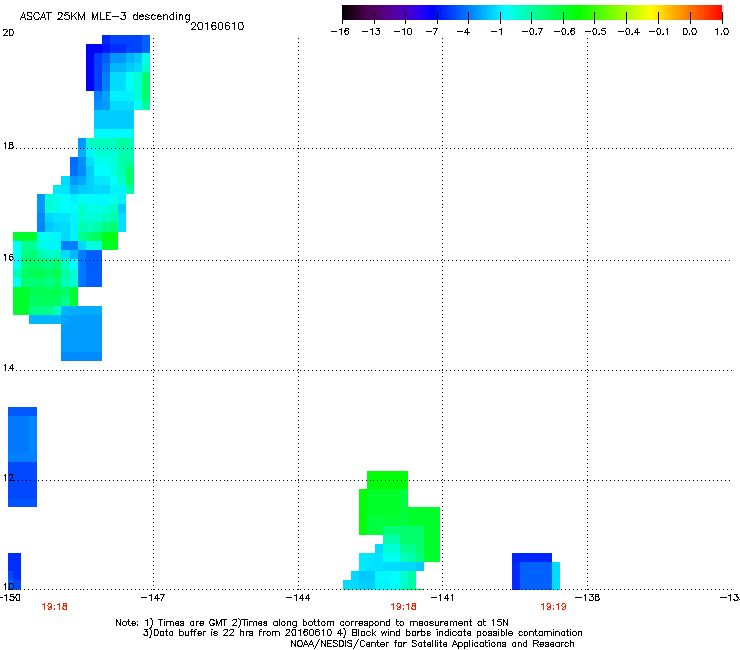Screen dimensions: 740x650
Task: Click the title text 'ASCAT 25KM MLE-3 descending'
Action: (x=105, y=16)
